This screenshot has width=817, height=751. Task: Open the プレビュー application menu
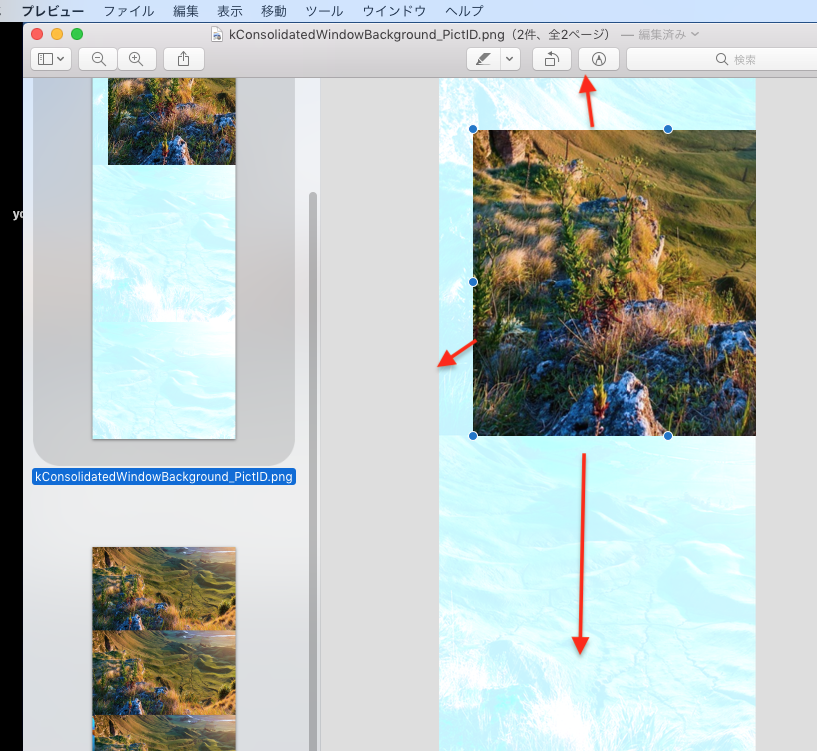[x=53, y=11]
